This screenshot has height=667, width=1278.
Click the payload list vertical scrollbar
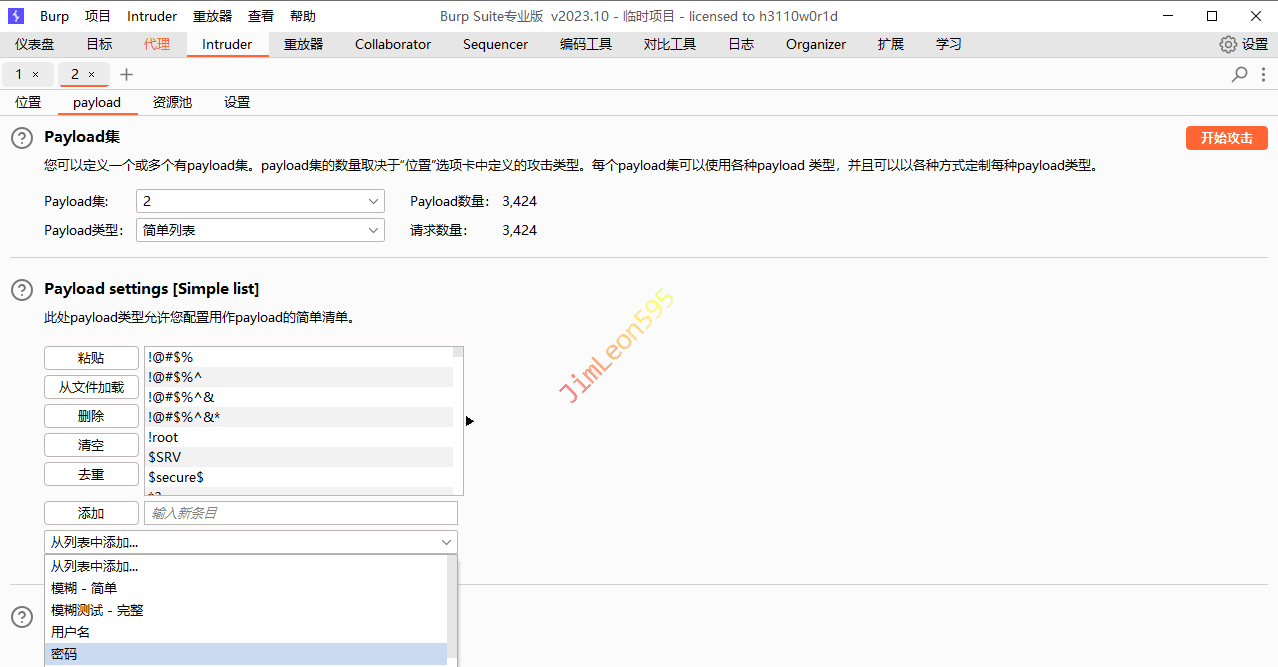(458, 420)
